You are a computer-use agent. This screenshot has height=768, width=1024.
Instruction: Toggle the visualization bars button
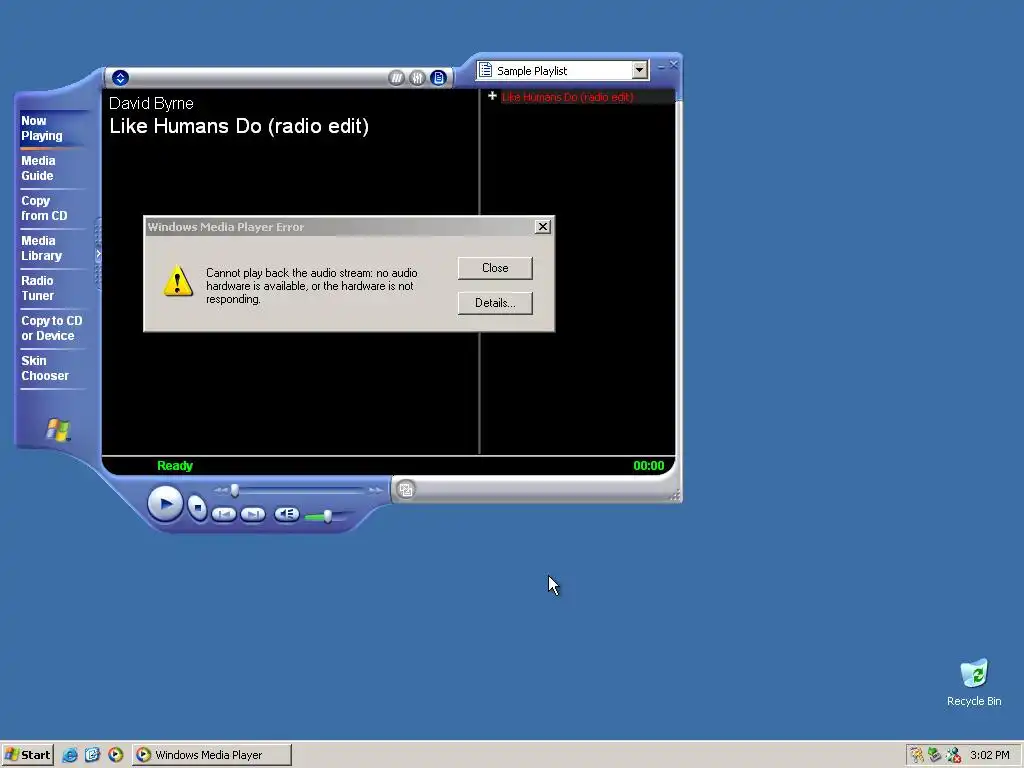point(396,78)
